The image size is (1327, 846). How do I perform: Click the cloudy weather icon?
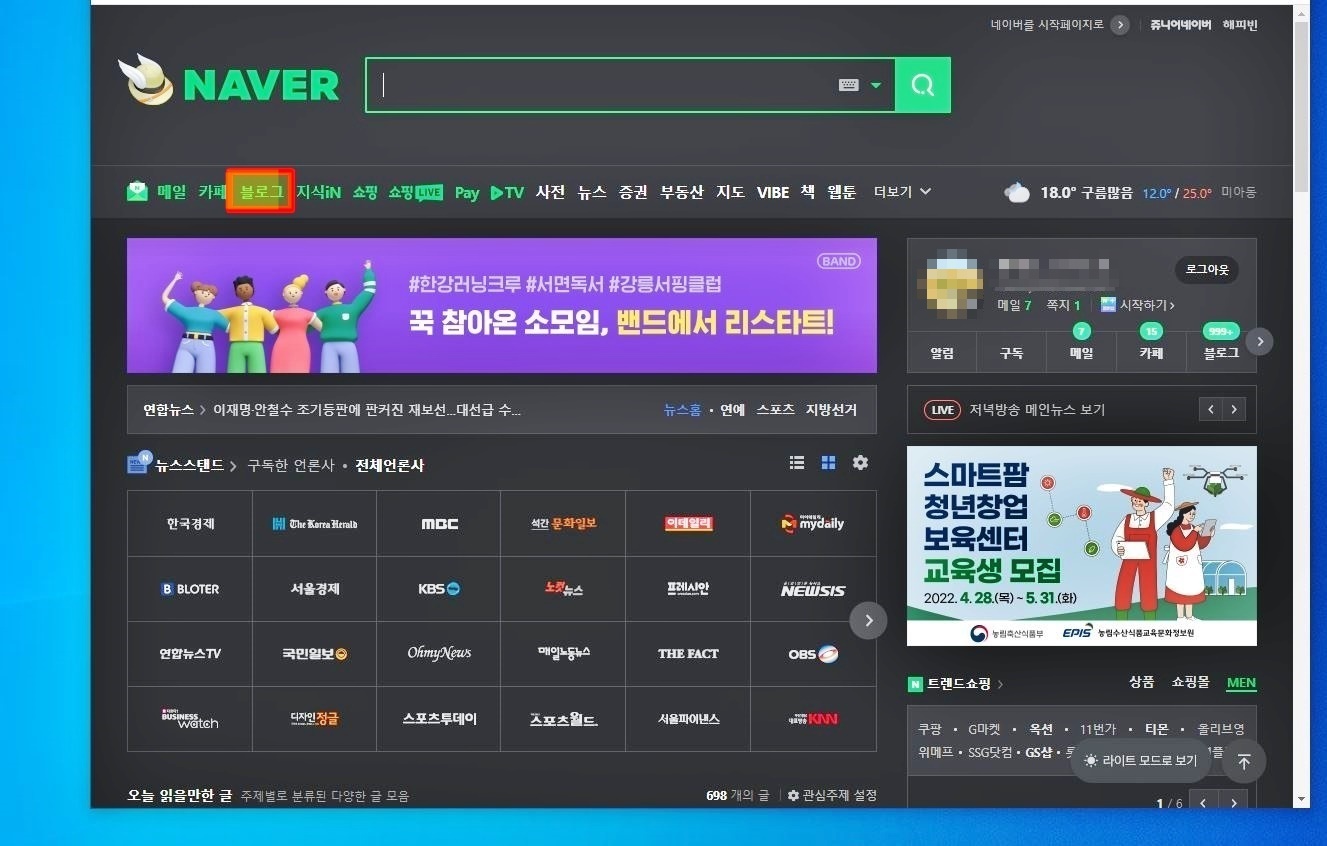1017,192
